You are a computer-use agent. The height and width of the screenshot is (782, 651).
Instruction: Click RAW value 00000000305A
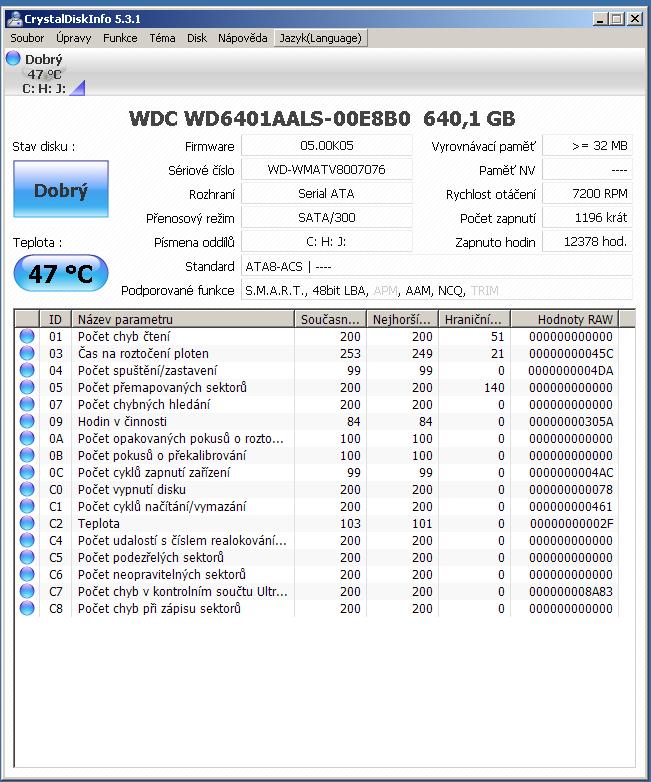(x=571, y=421)
